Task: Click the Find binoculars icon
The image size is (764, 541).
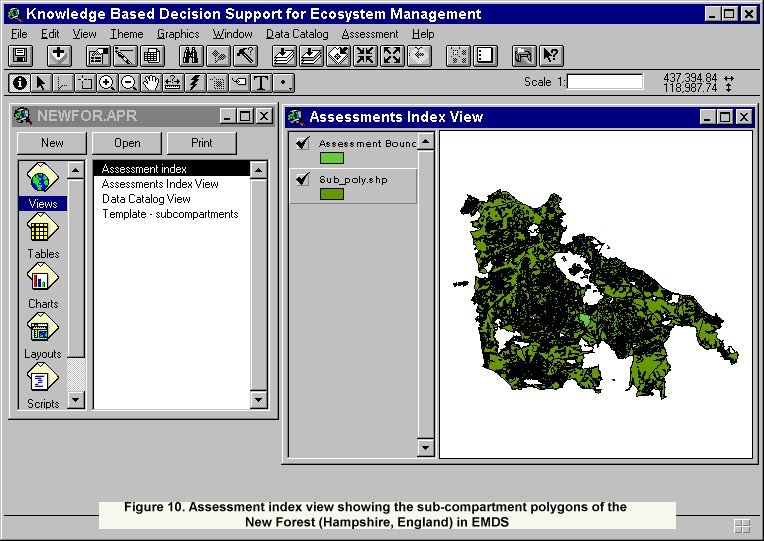Action: pos(191,56)
